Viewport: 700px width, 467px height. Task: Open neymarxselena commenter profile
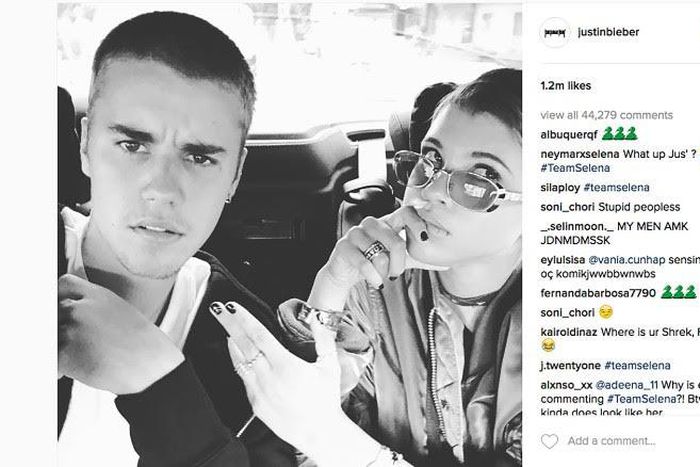[579, 154]
